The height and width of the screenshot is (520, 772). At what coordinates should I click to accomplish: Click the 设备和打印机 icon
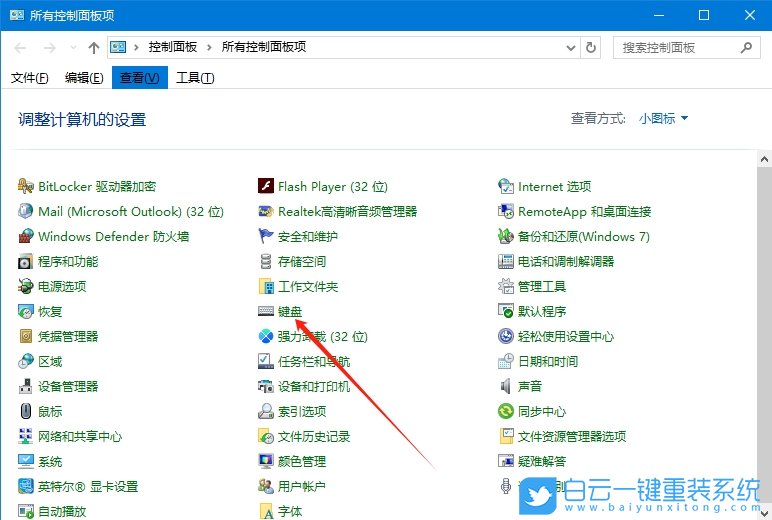[x=266, y=386]
